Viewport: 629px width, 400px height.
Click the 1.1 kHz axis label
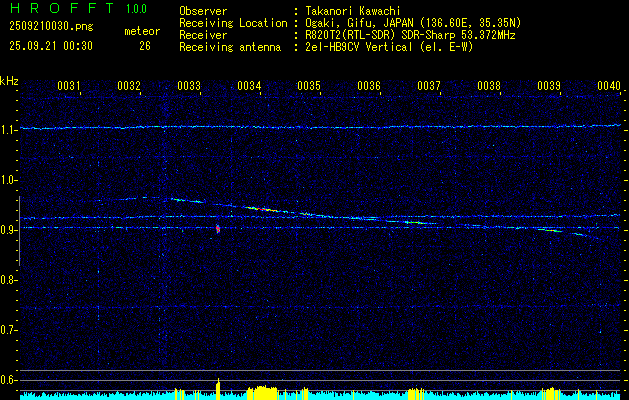coord(9,130)
